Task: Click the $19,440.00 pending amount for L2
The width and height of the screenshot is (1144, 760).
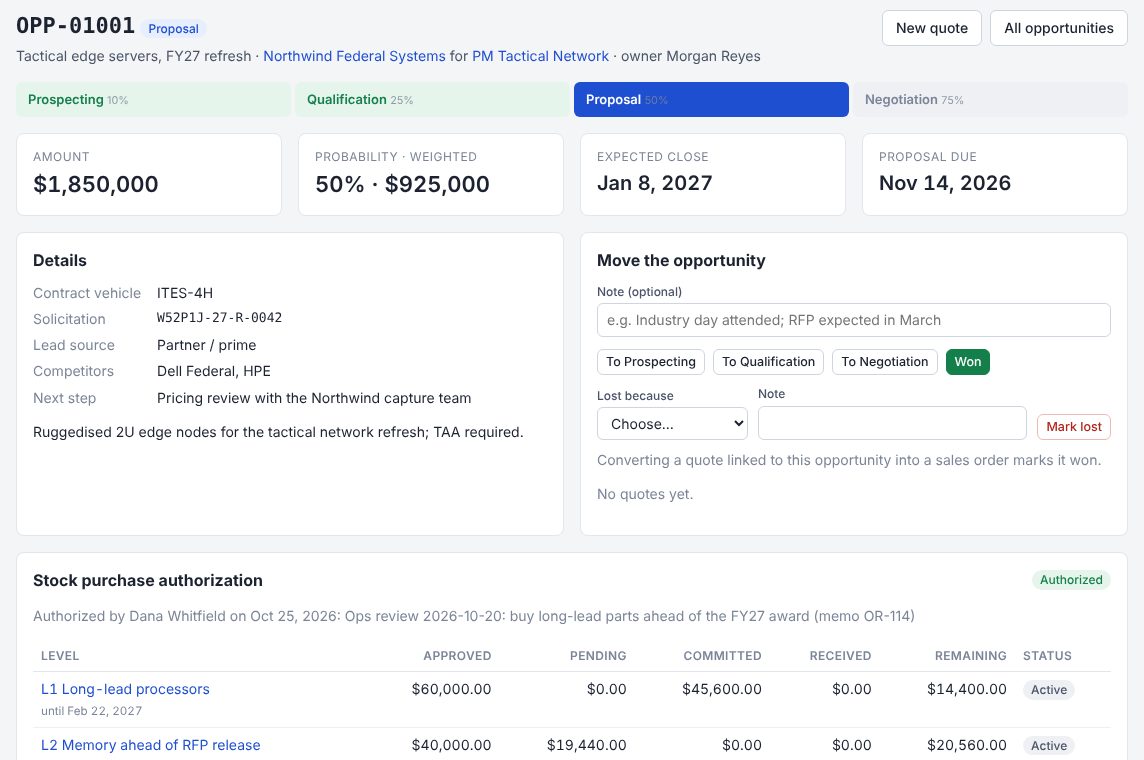Action: pos(587,745)
